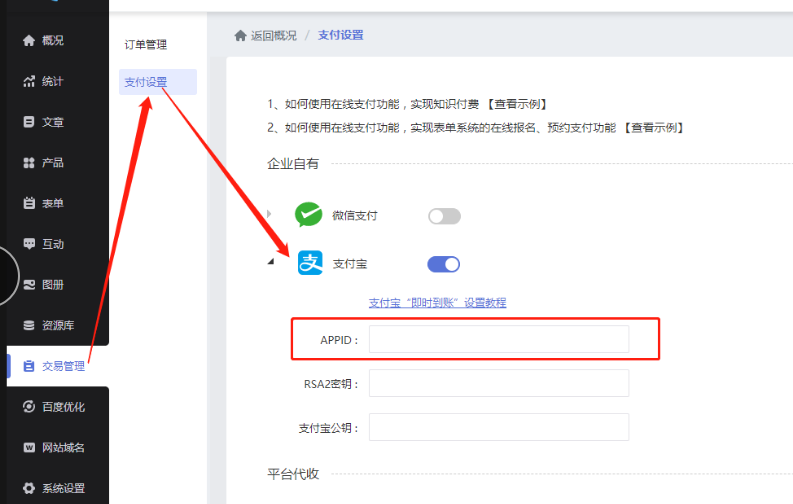Click the blue 支付宝 logo
The image size is (793, 504).
pos(310,263)
